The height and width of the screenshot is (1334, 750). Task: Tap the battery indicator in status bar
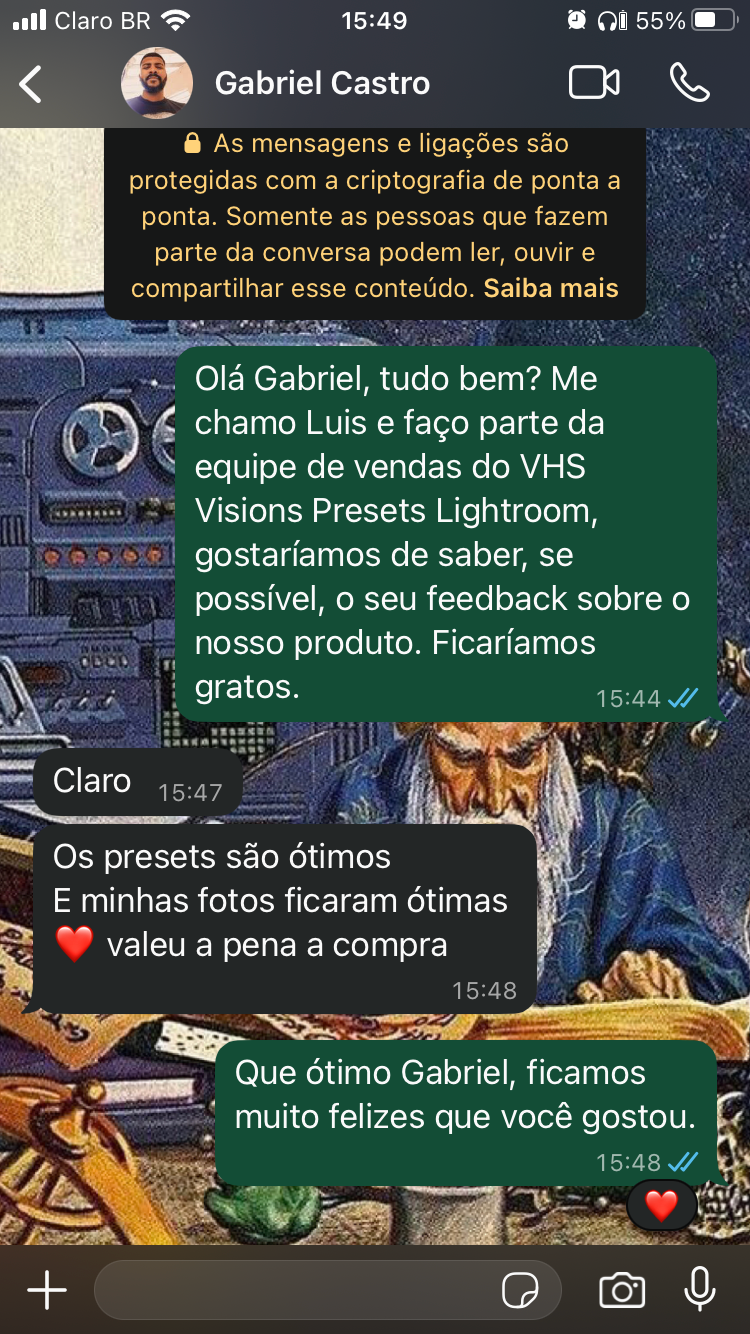pyautogui.click(x=714, y=20)
